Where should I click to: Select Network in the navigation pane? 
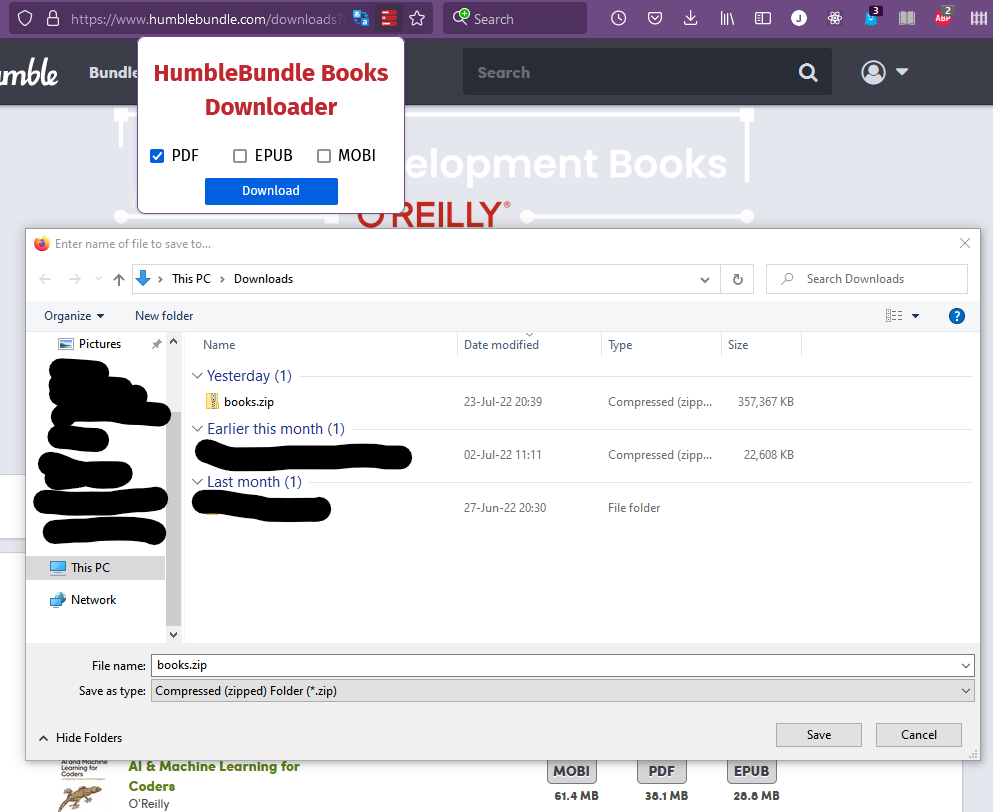point(83,600)
